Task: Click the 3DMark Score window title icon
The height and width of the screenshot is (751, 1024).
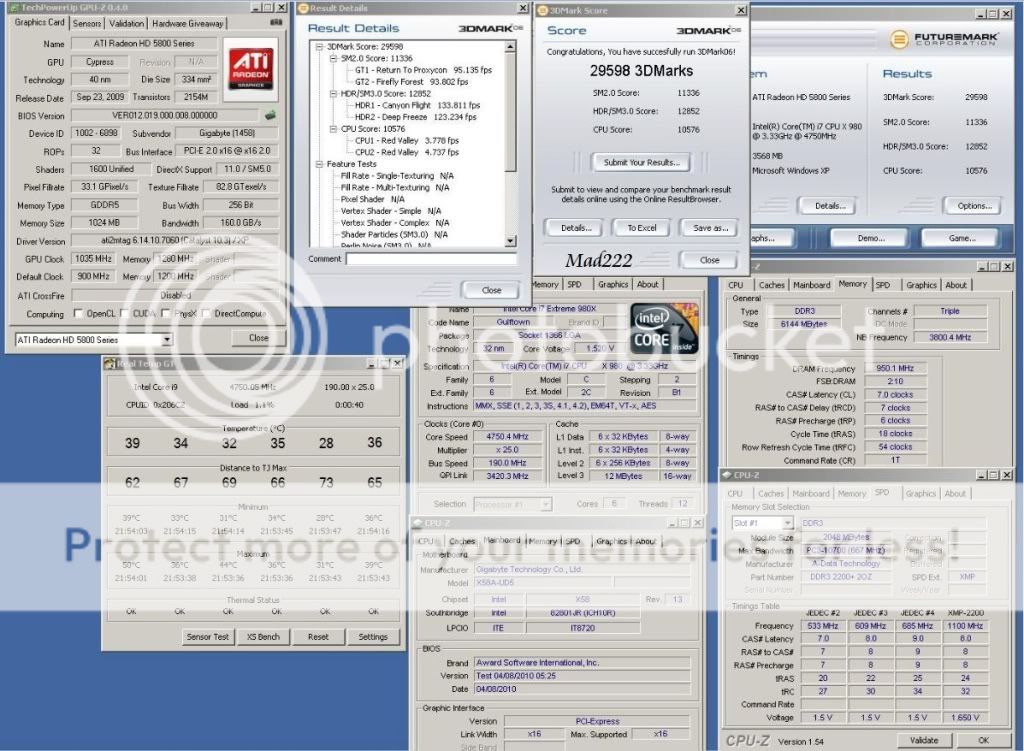Action: [x=542, y=10]
